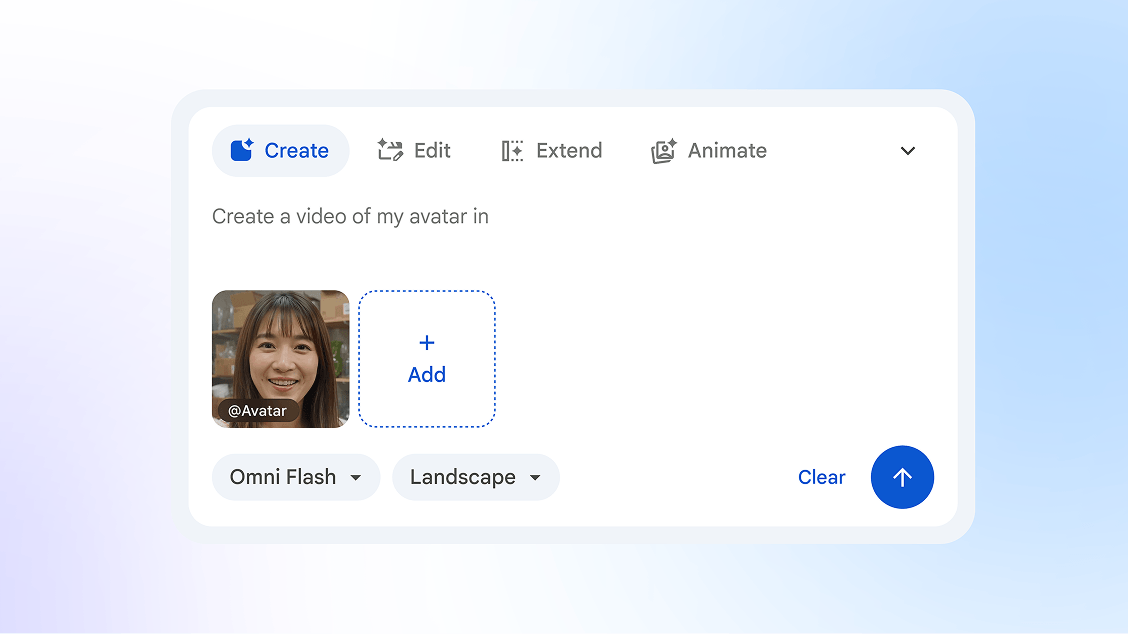Switch to the Edit tab
Screen dimensions: 1128x634
pyautogui.click(x=414, y=150)
